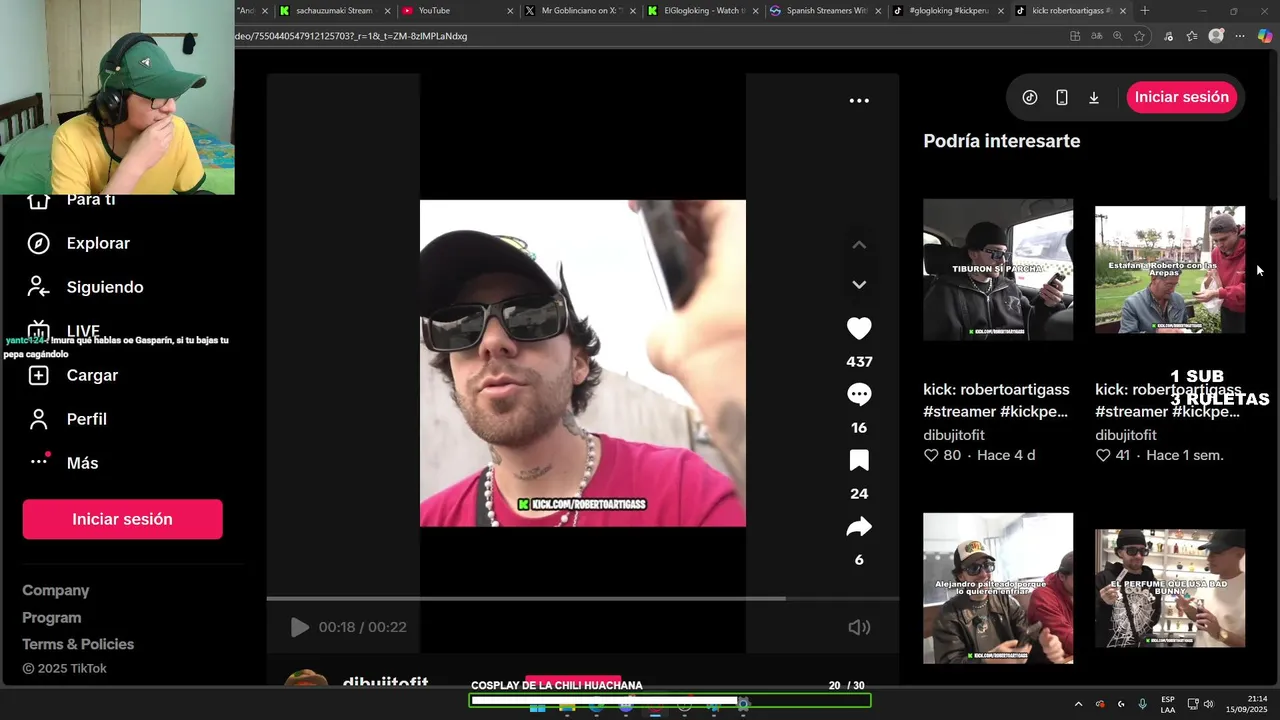This screenshot has width=1280, height=720.
Task: Like the recommended video with 41 likes
Action: [1103, 455]
